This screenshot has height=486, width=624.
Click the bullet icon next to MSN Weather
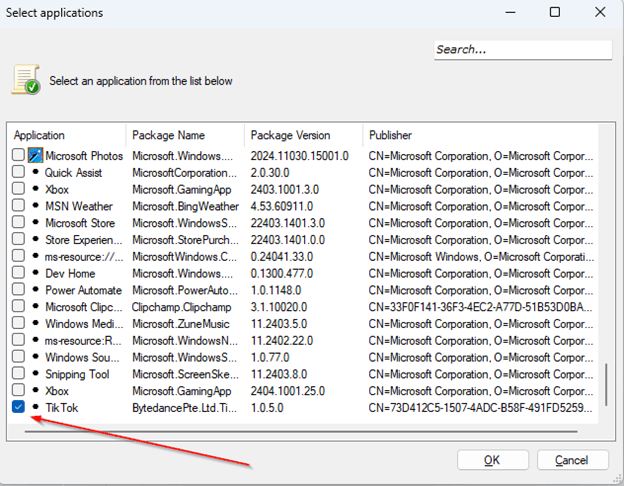pos(35,206)
